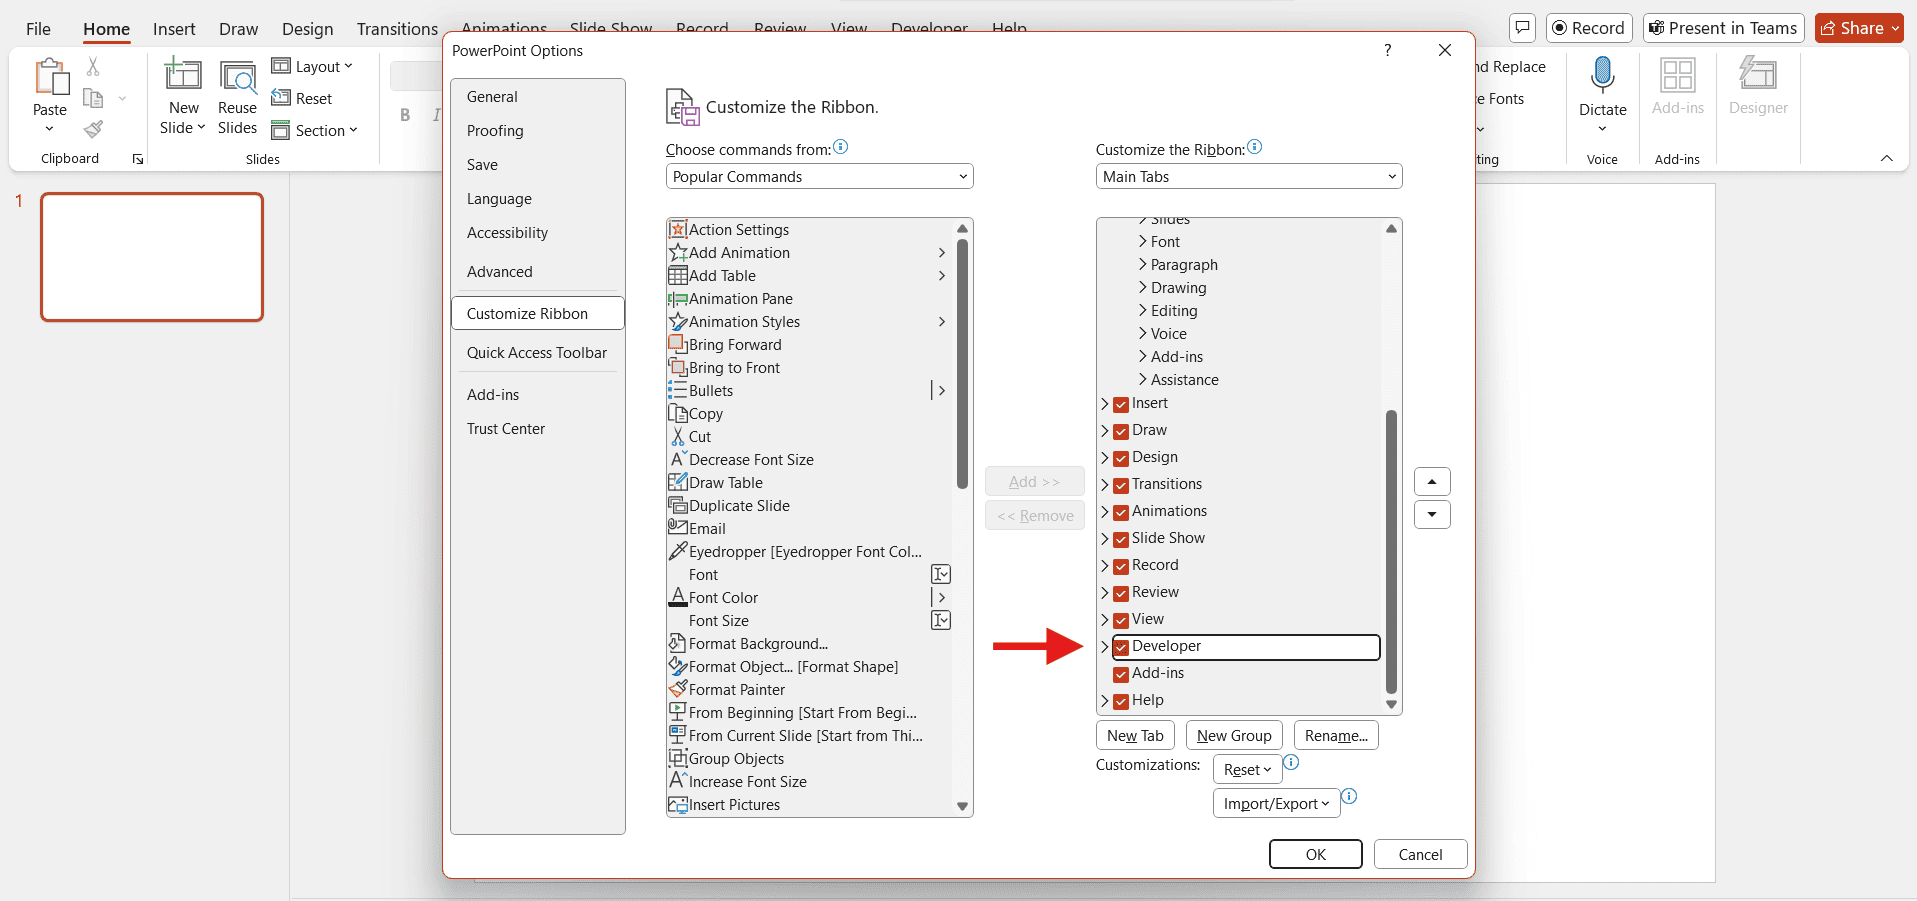Open the Trust Center category
The width and height of the screenshot is (1917, 901).
(x=538, y=429)
